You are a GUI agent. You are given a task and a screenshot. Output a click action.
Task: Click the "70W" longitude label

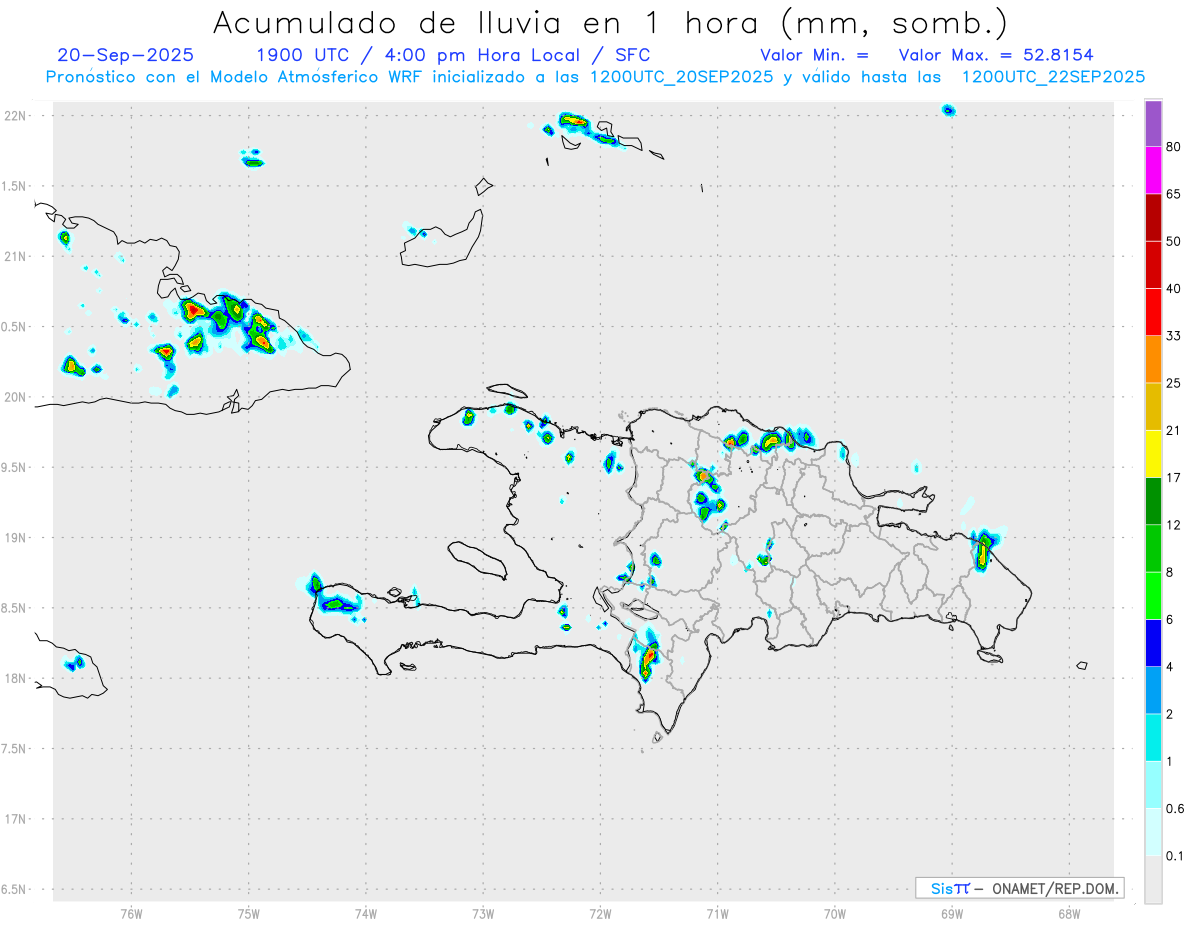point(835,914)
